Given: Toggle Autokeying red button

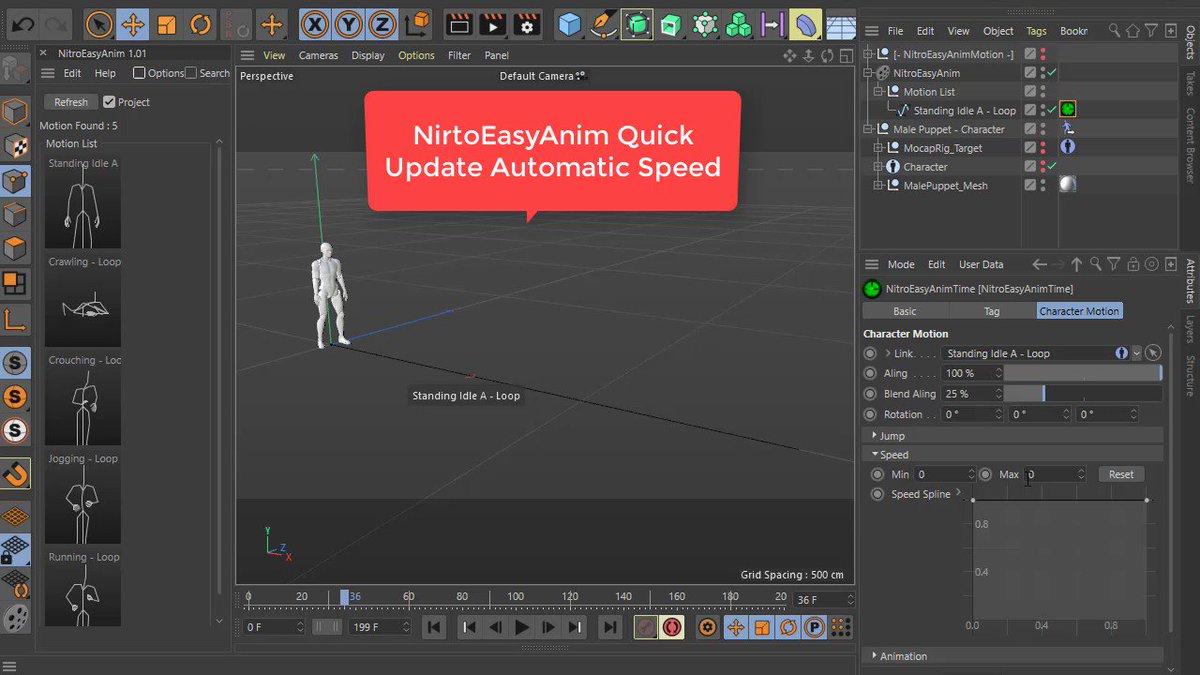Looking at the screenshot, I should click(671, 627).
